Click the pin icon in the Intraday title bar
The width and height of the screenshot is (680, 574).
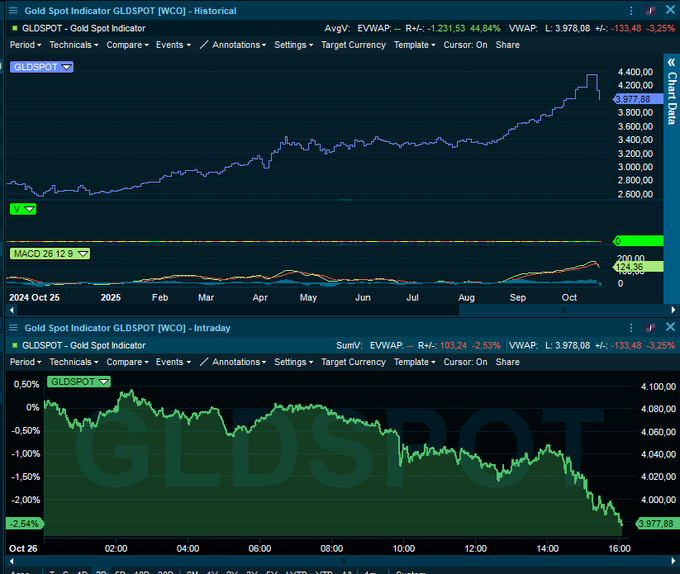pos(651,328)
